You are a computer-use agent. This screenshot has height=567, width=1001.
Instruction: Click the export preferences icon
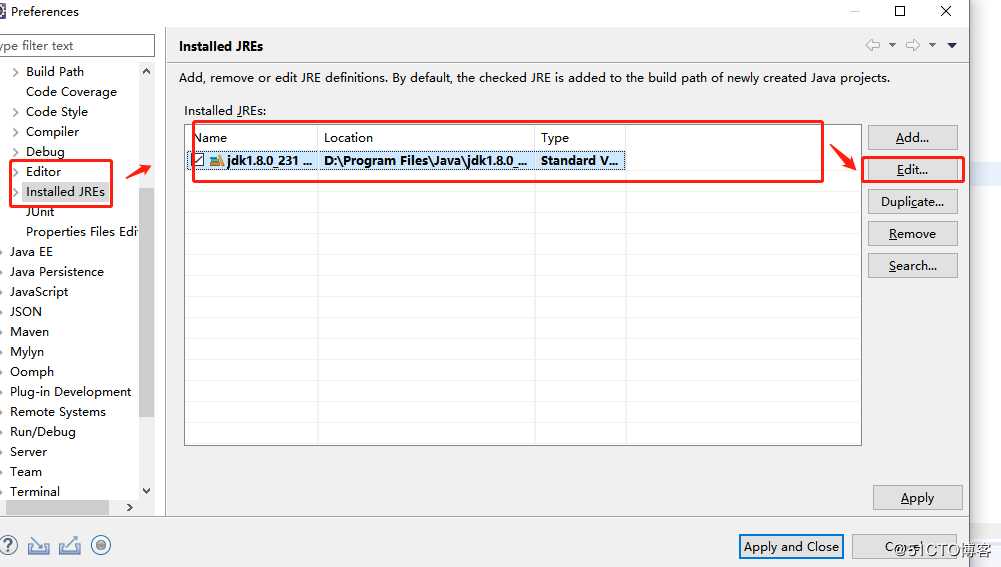pos(70,546)
